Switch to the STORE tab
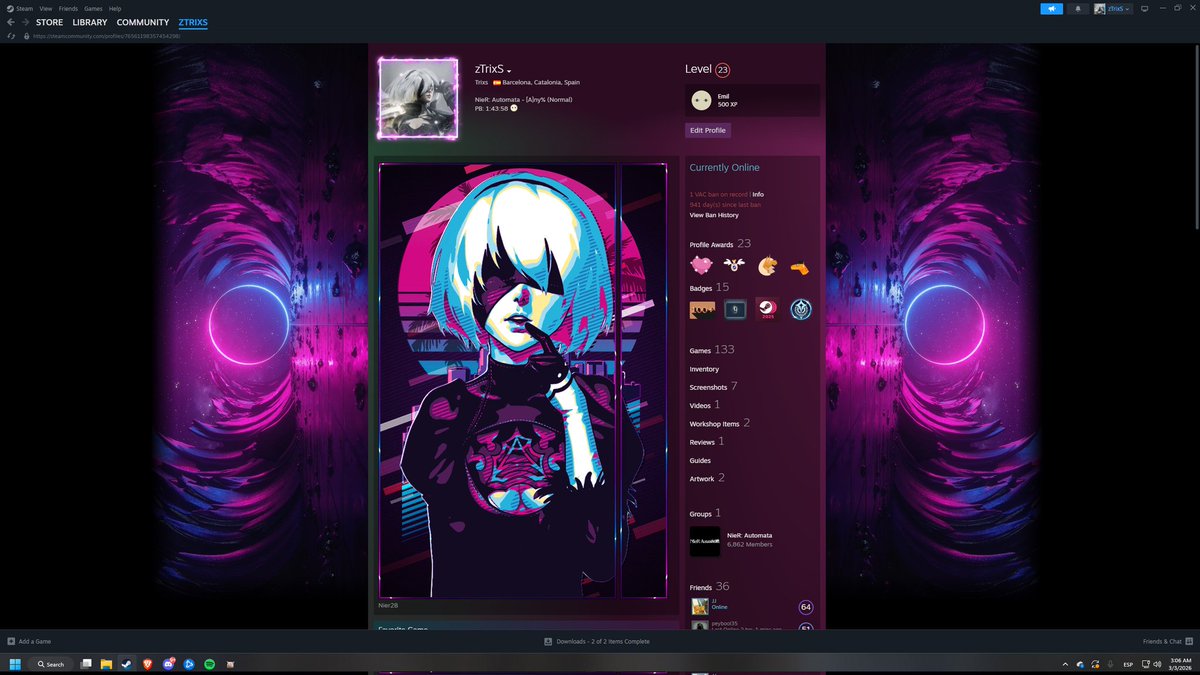 tap(49, 22)
